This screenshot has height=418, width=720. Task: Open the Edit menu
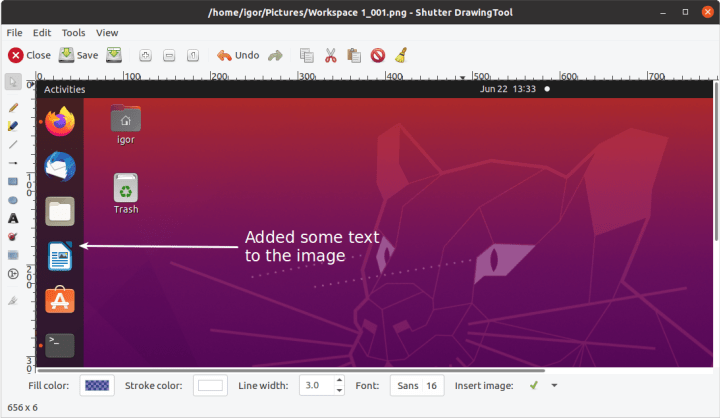(x=42, y=33)
